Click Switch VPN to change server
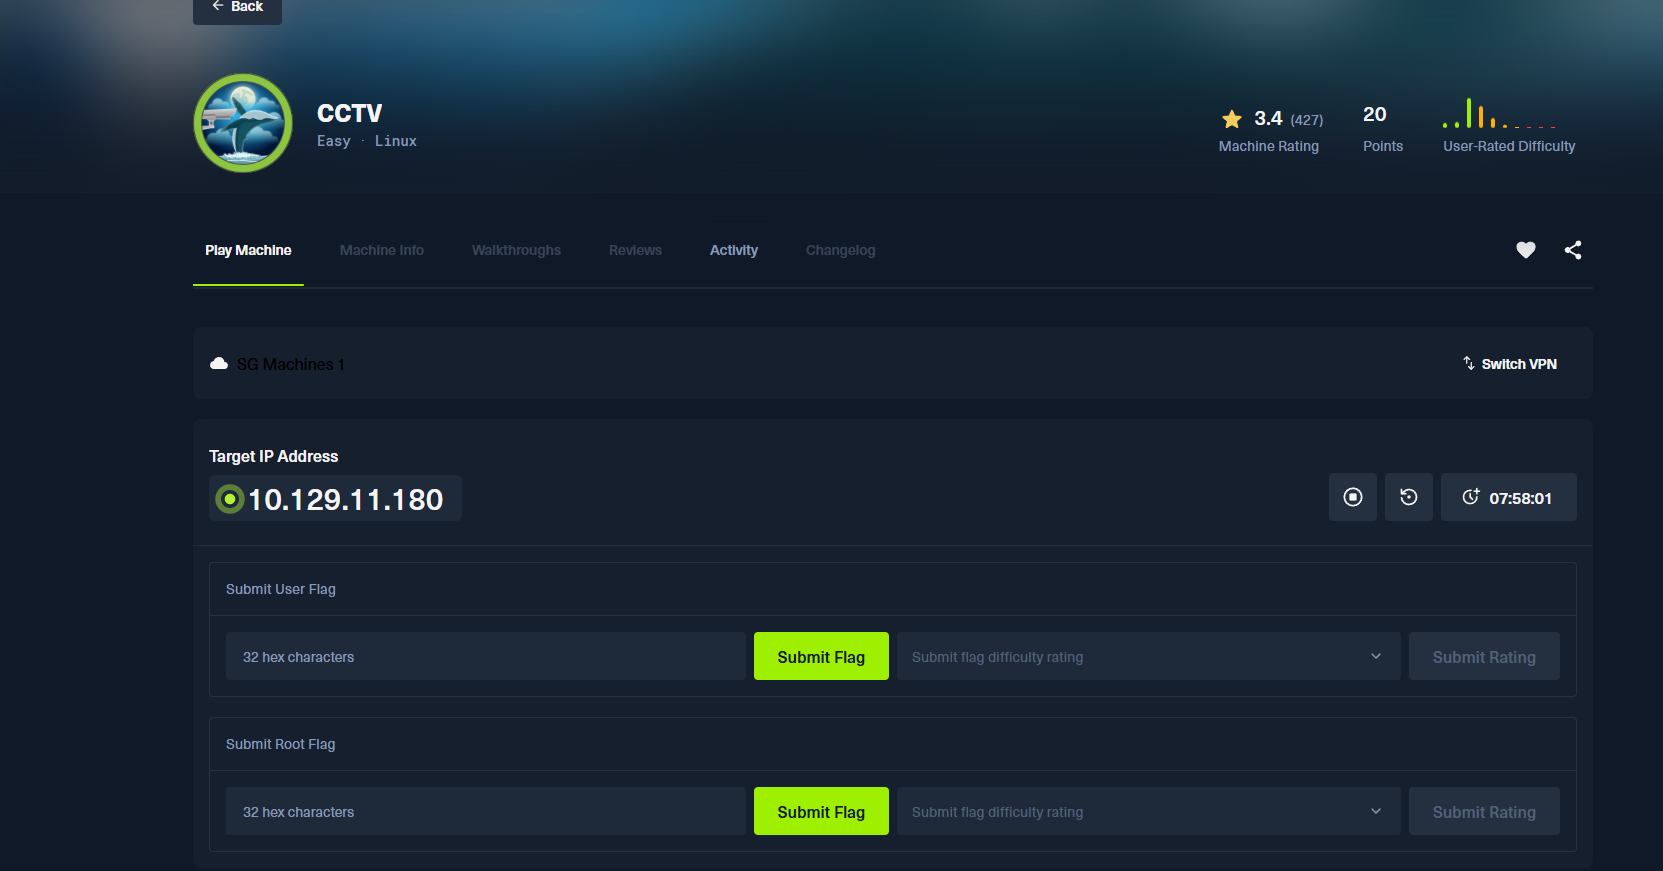Screen dimensions: 1663x871 (x=1509, y=364)
